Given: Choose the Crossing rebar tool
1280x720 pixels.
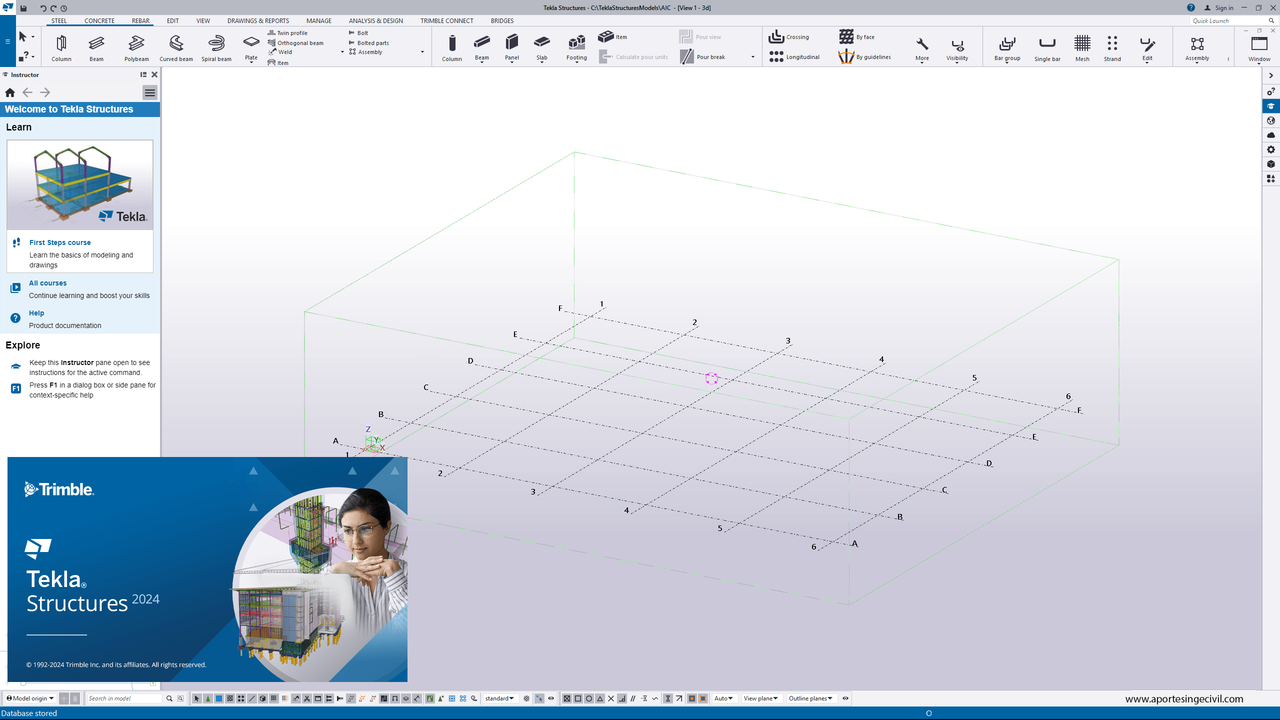Looking at the screenshot, I should pos(789,37).
